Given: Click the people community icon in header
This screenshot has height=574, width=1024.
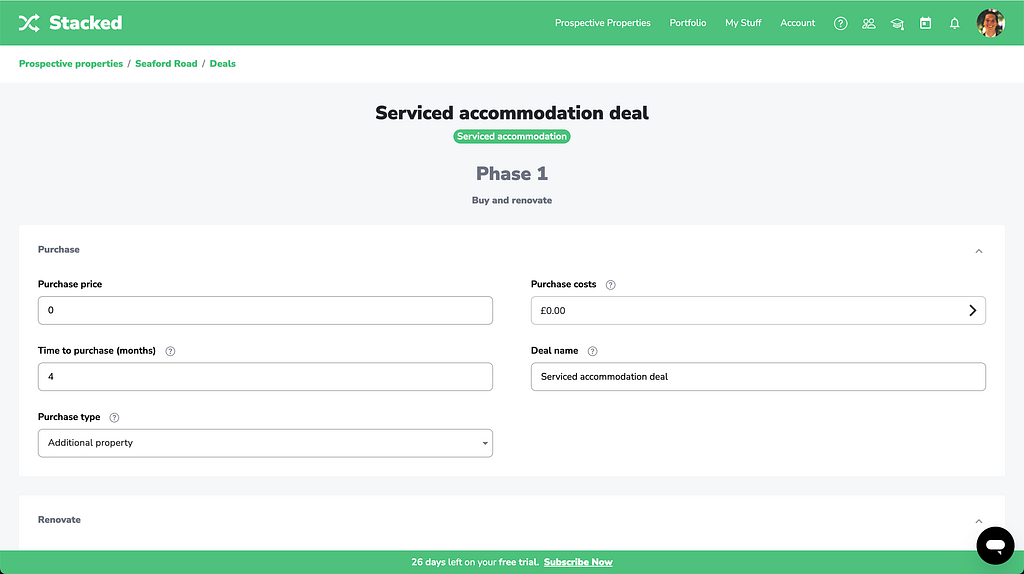Looking at the screenshot, I should click(x=869, y=23).
